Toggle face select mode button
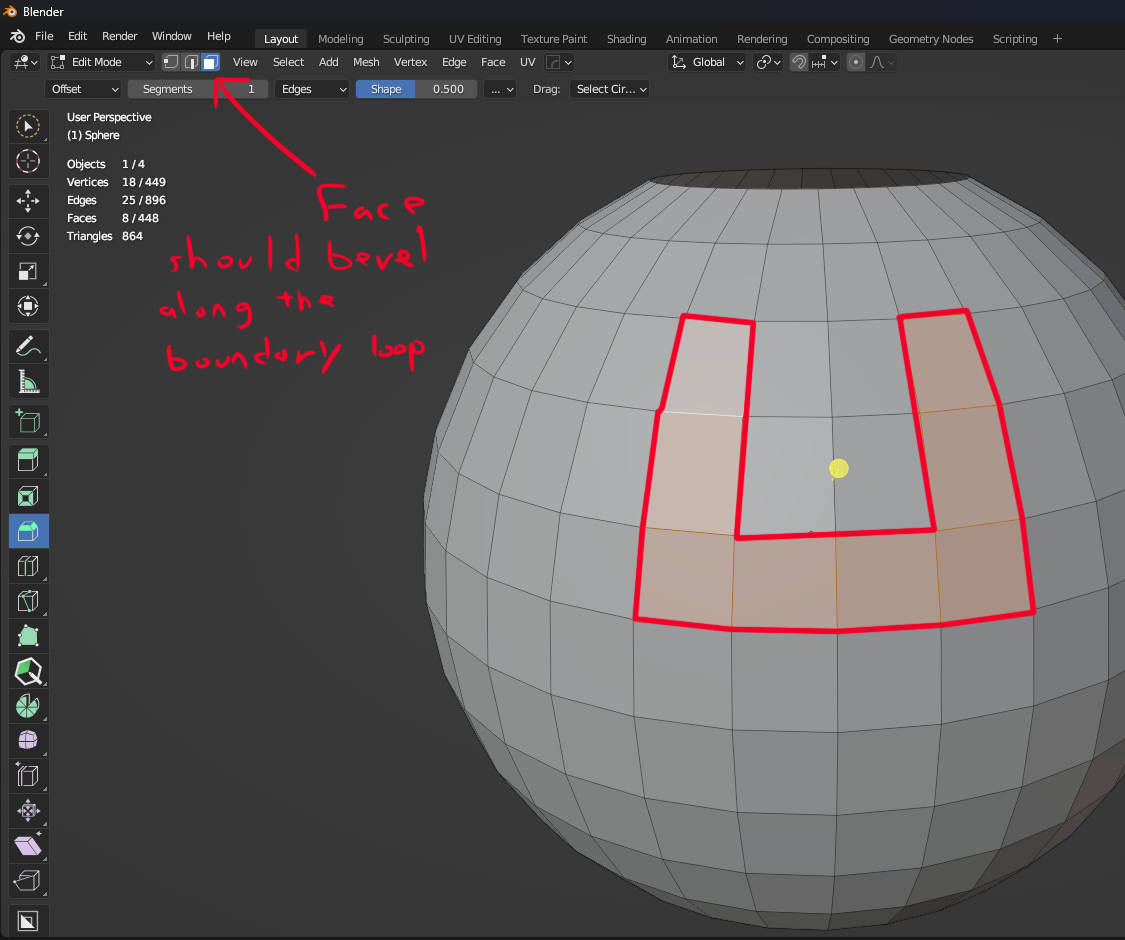The image size is (1125, 940). 211,62
